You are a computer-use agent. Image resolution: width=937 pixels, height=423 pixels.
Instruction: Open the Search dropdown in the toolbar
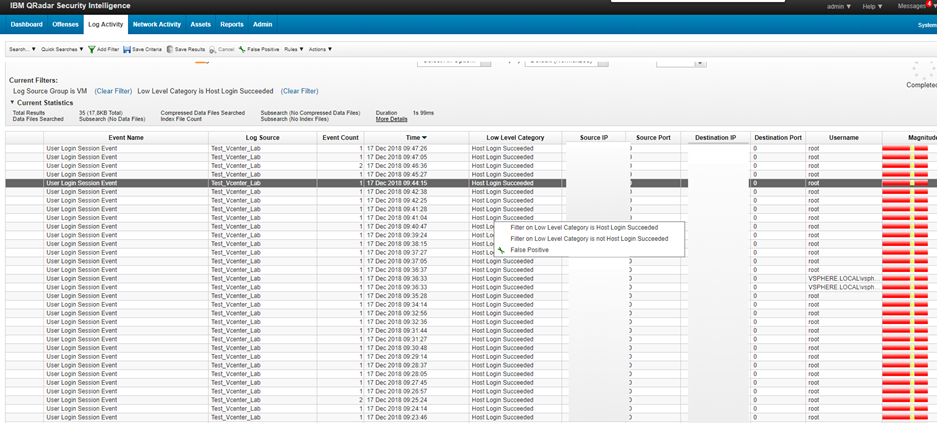click(22, 50)
